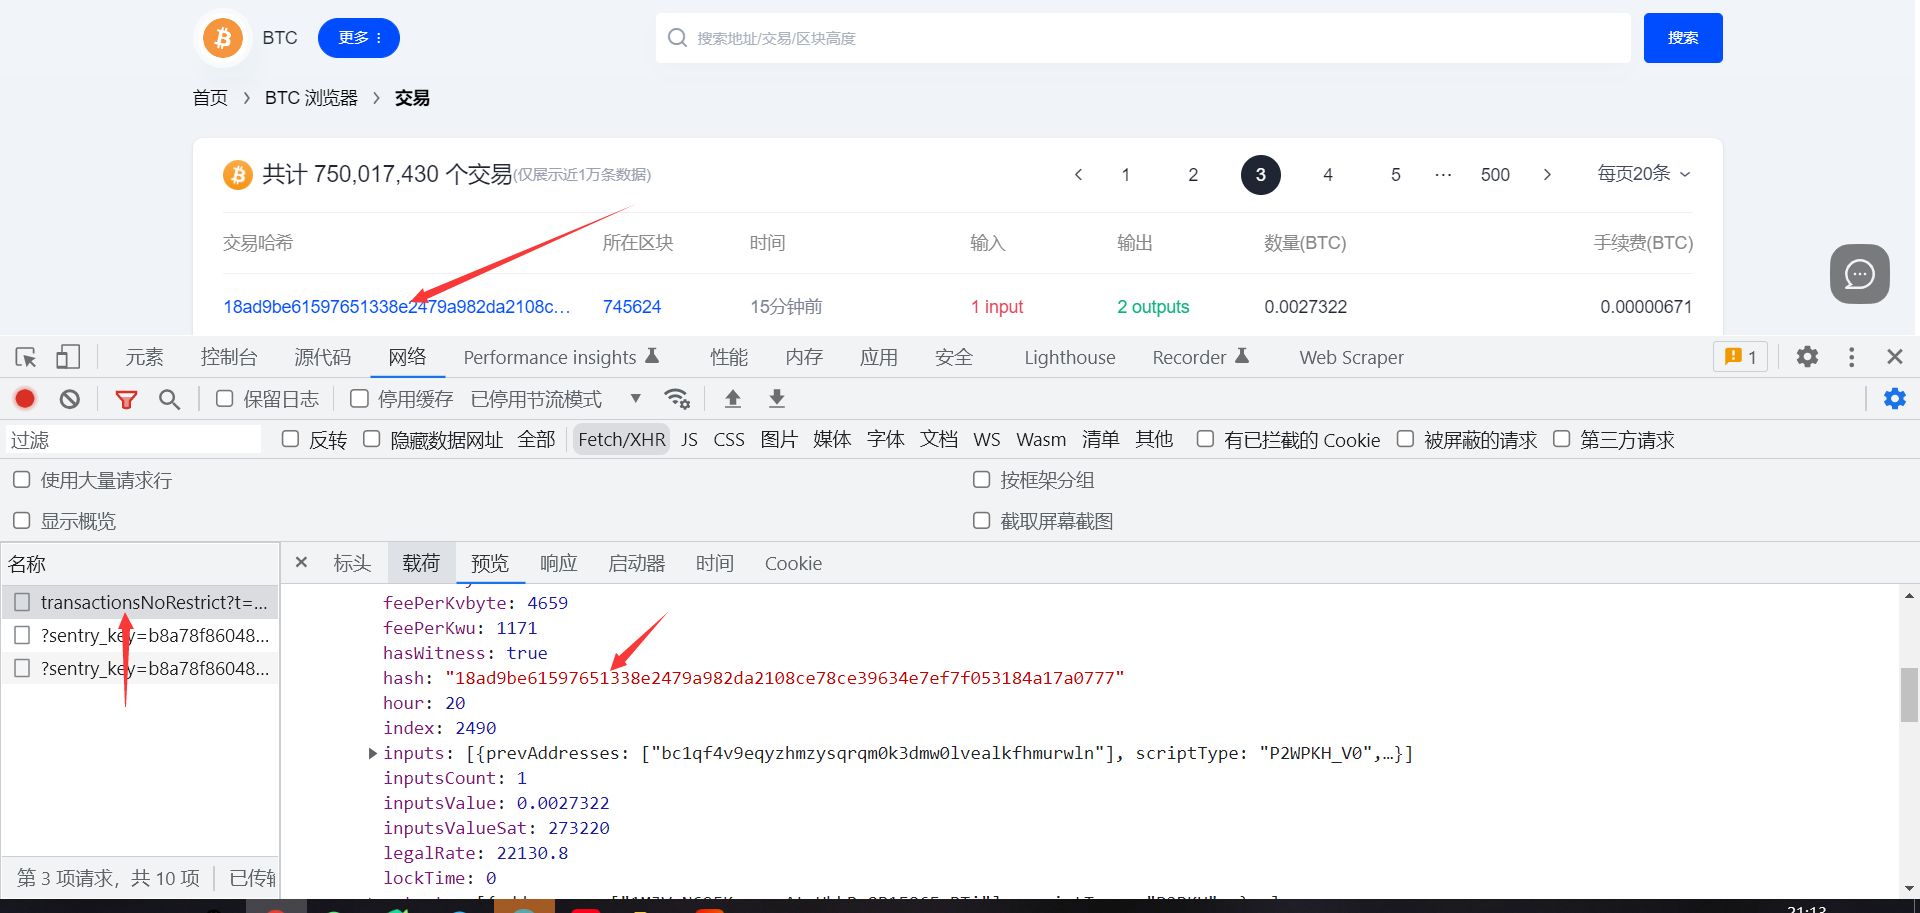Toggle the device toolbar icon

click(68, 357)
